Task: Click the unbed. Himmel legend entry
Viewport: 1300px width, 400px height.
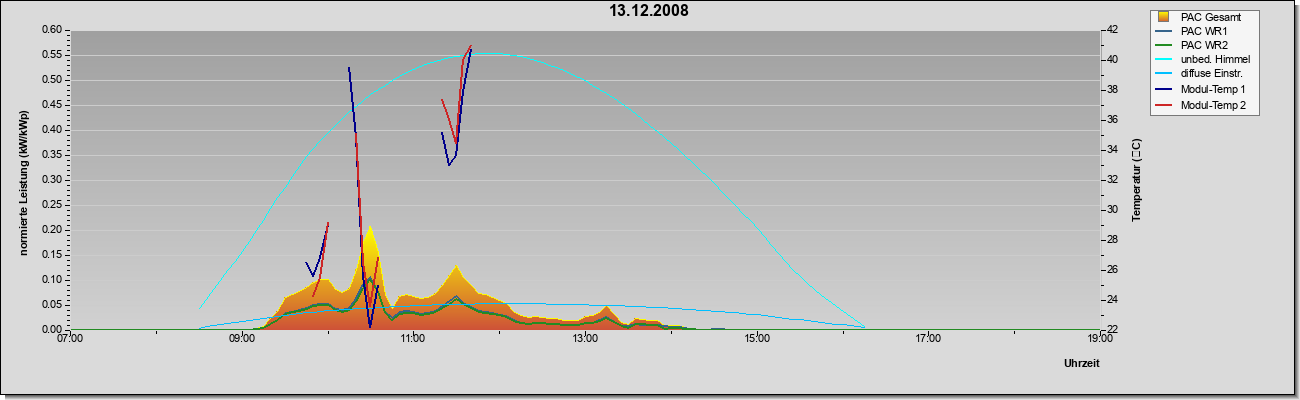Action: [1203, 60]
